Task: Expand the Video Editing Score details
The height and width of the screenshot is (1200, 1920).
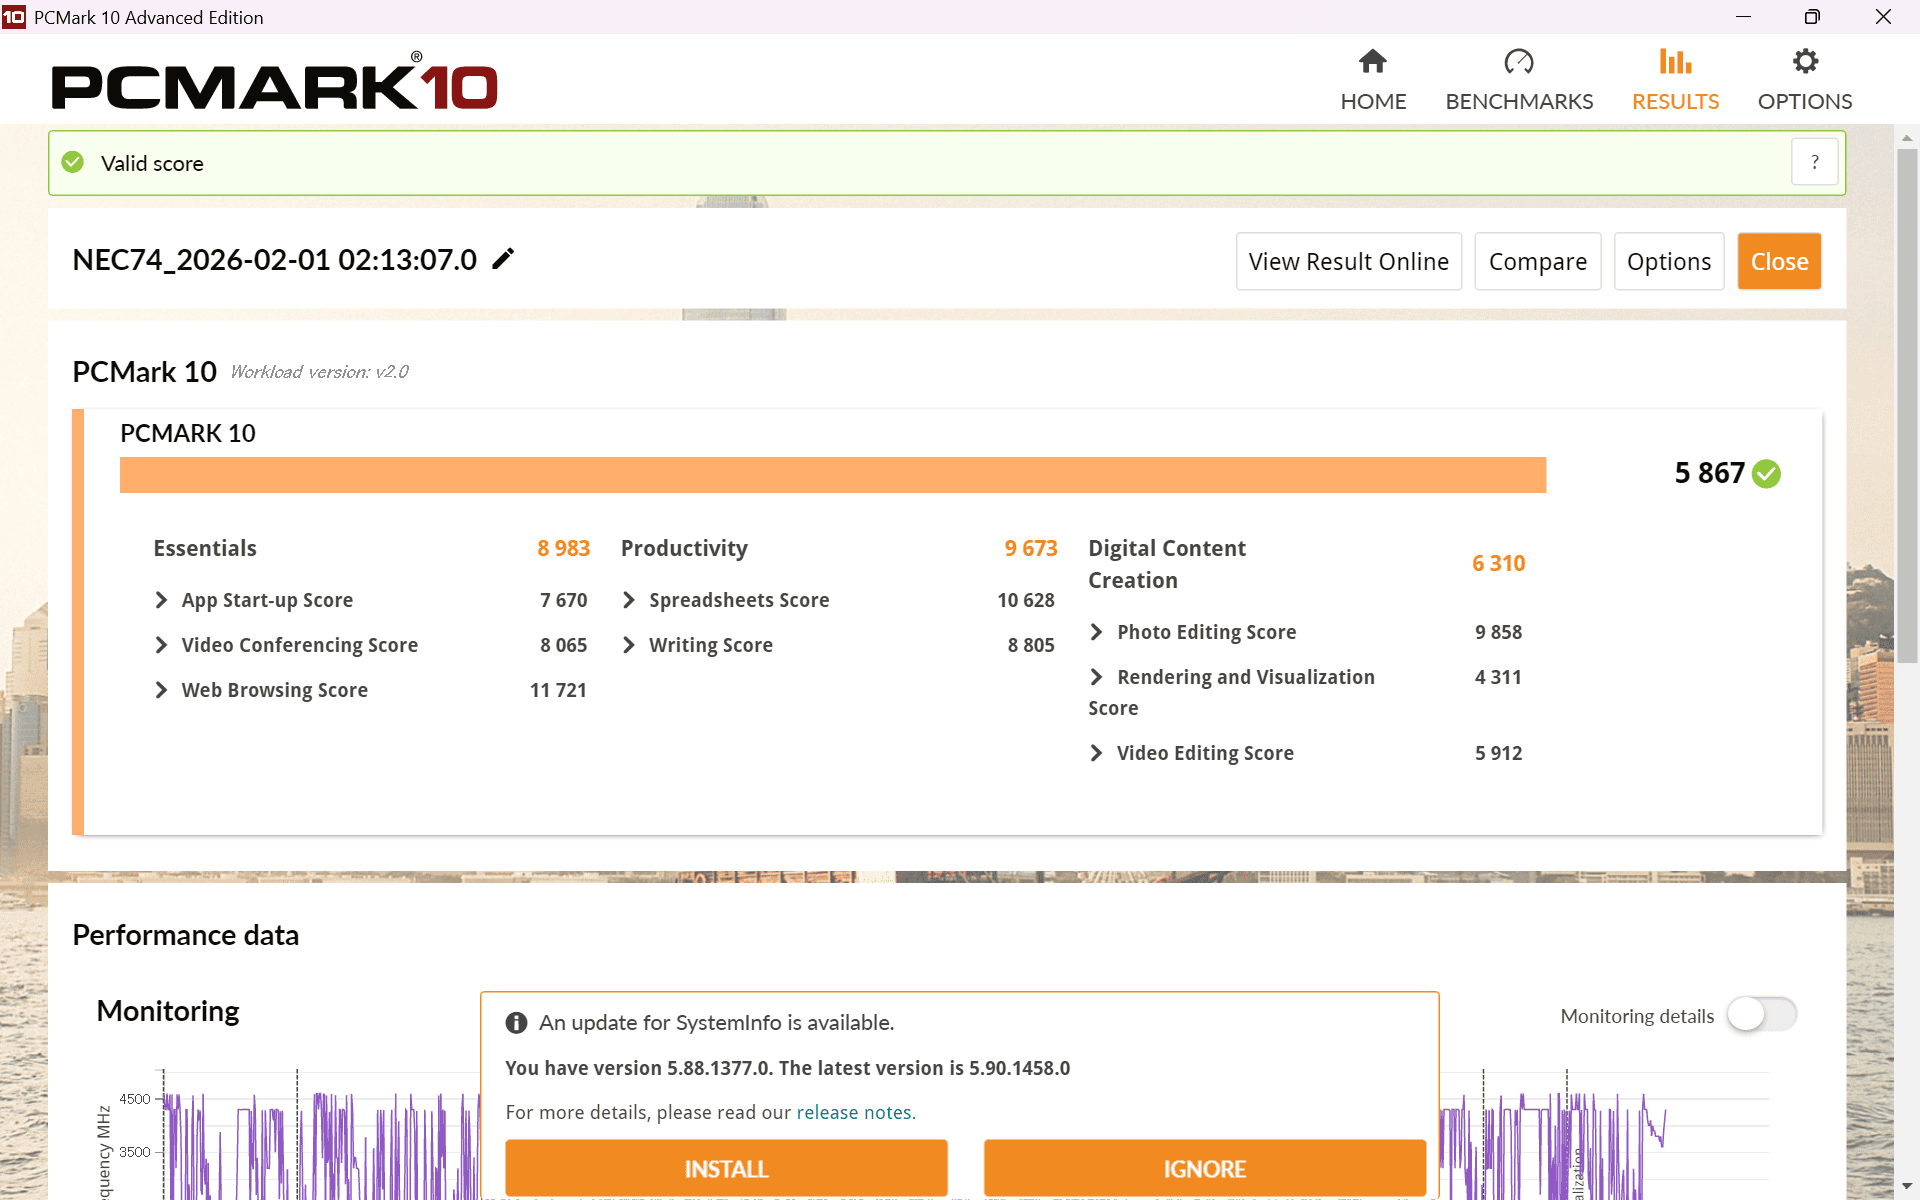Action: coord(1097,753)
